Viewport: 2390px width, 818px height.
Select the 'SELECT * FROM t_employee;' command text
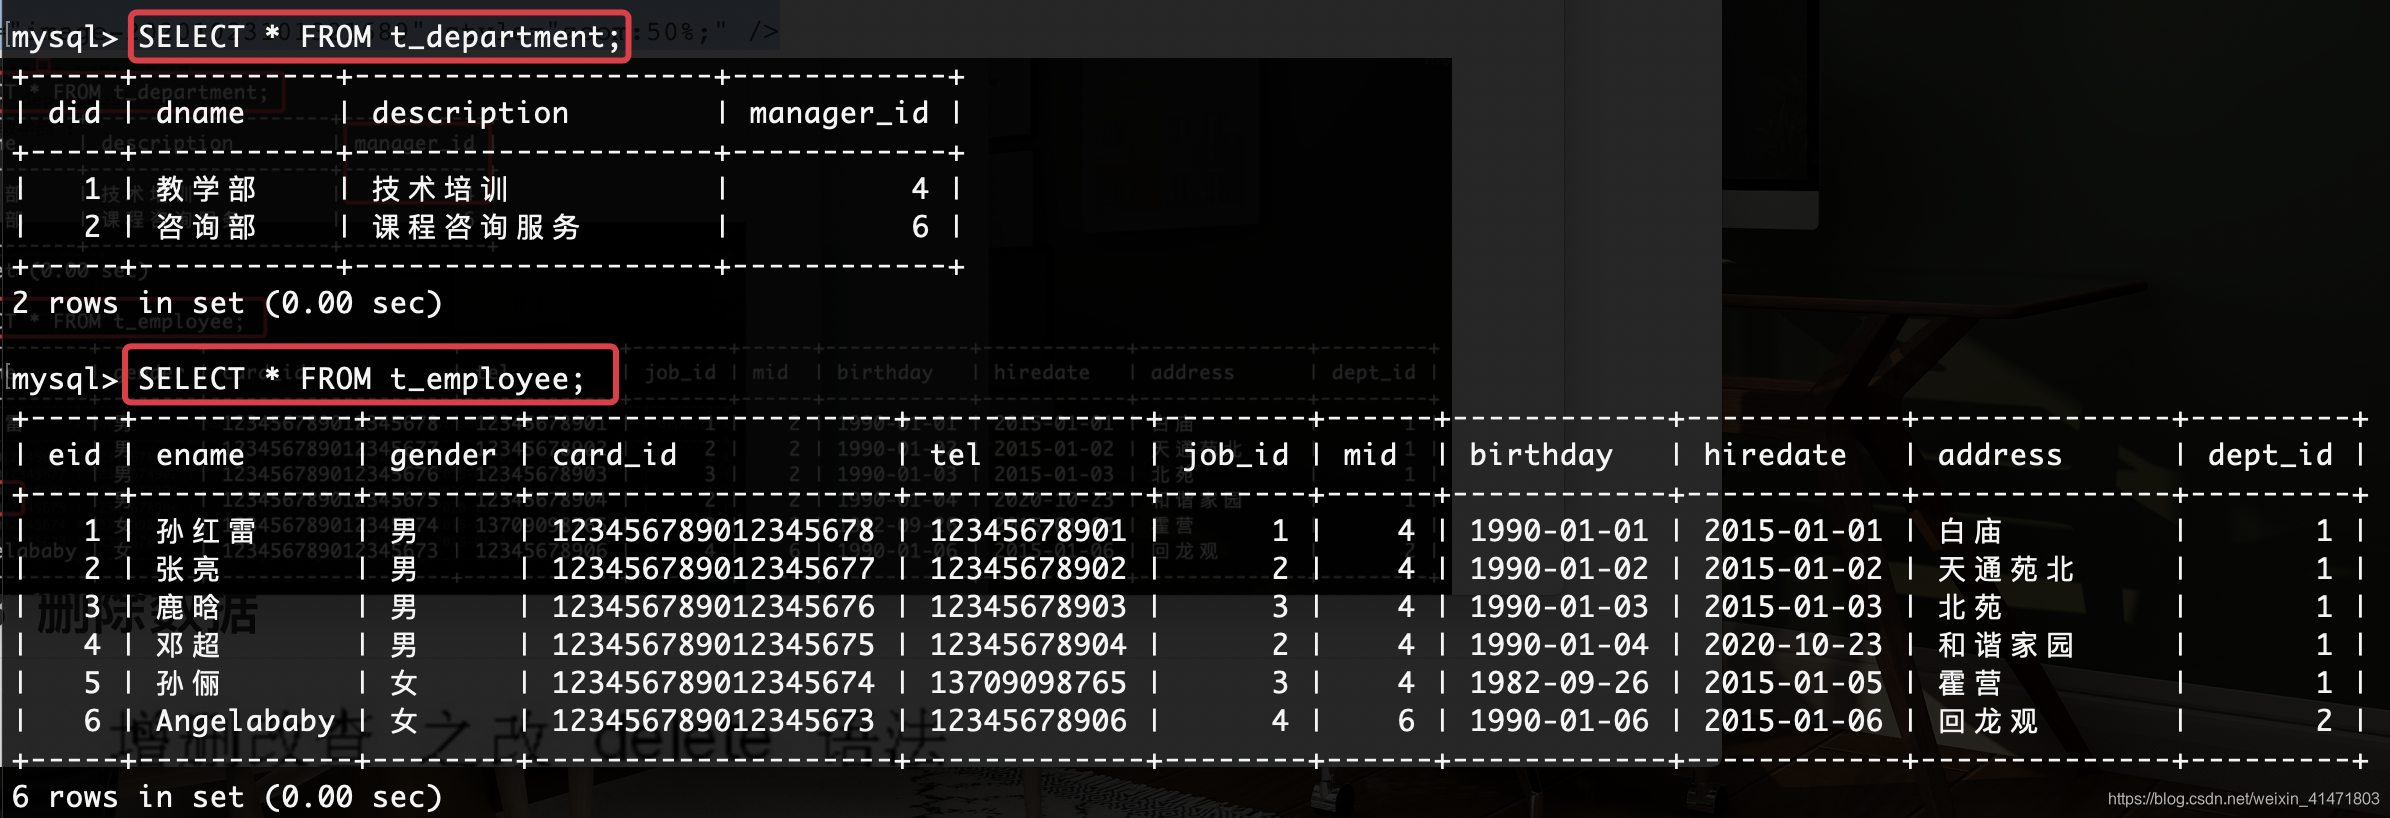[361, 379]
